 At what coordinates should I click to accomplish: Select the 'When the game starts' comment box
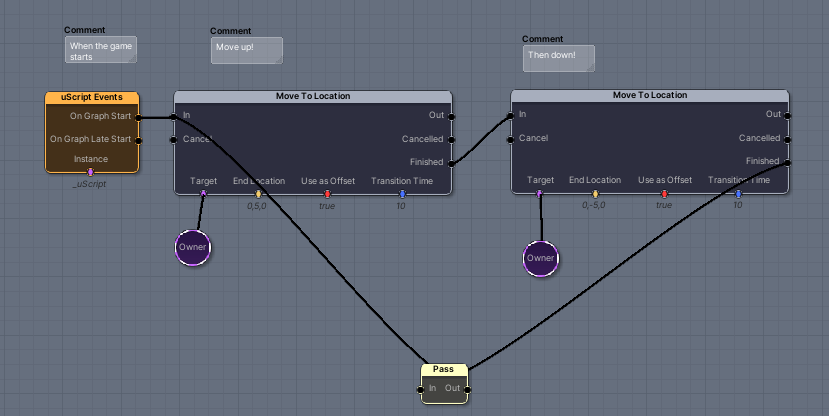tap(100, 51)
